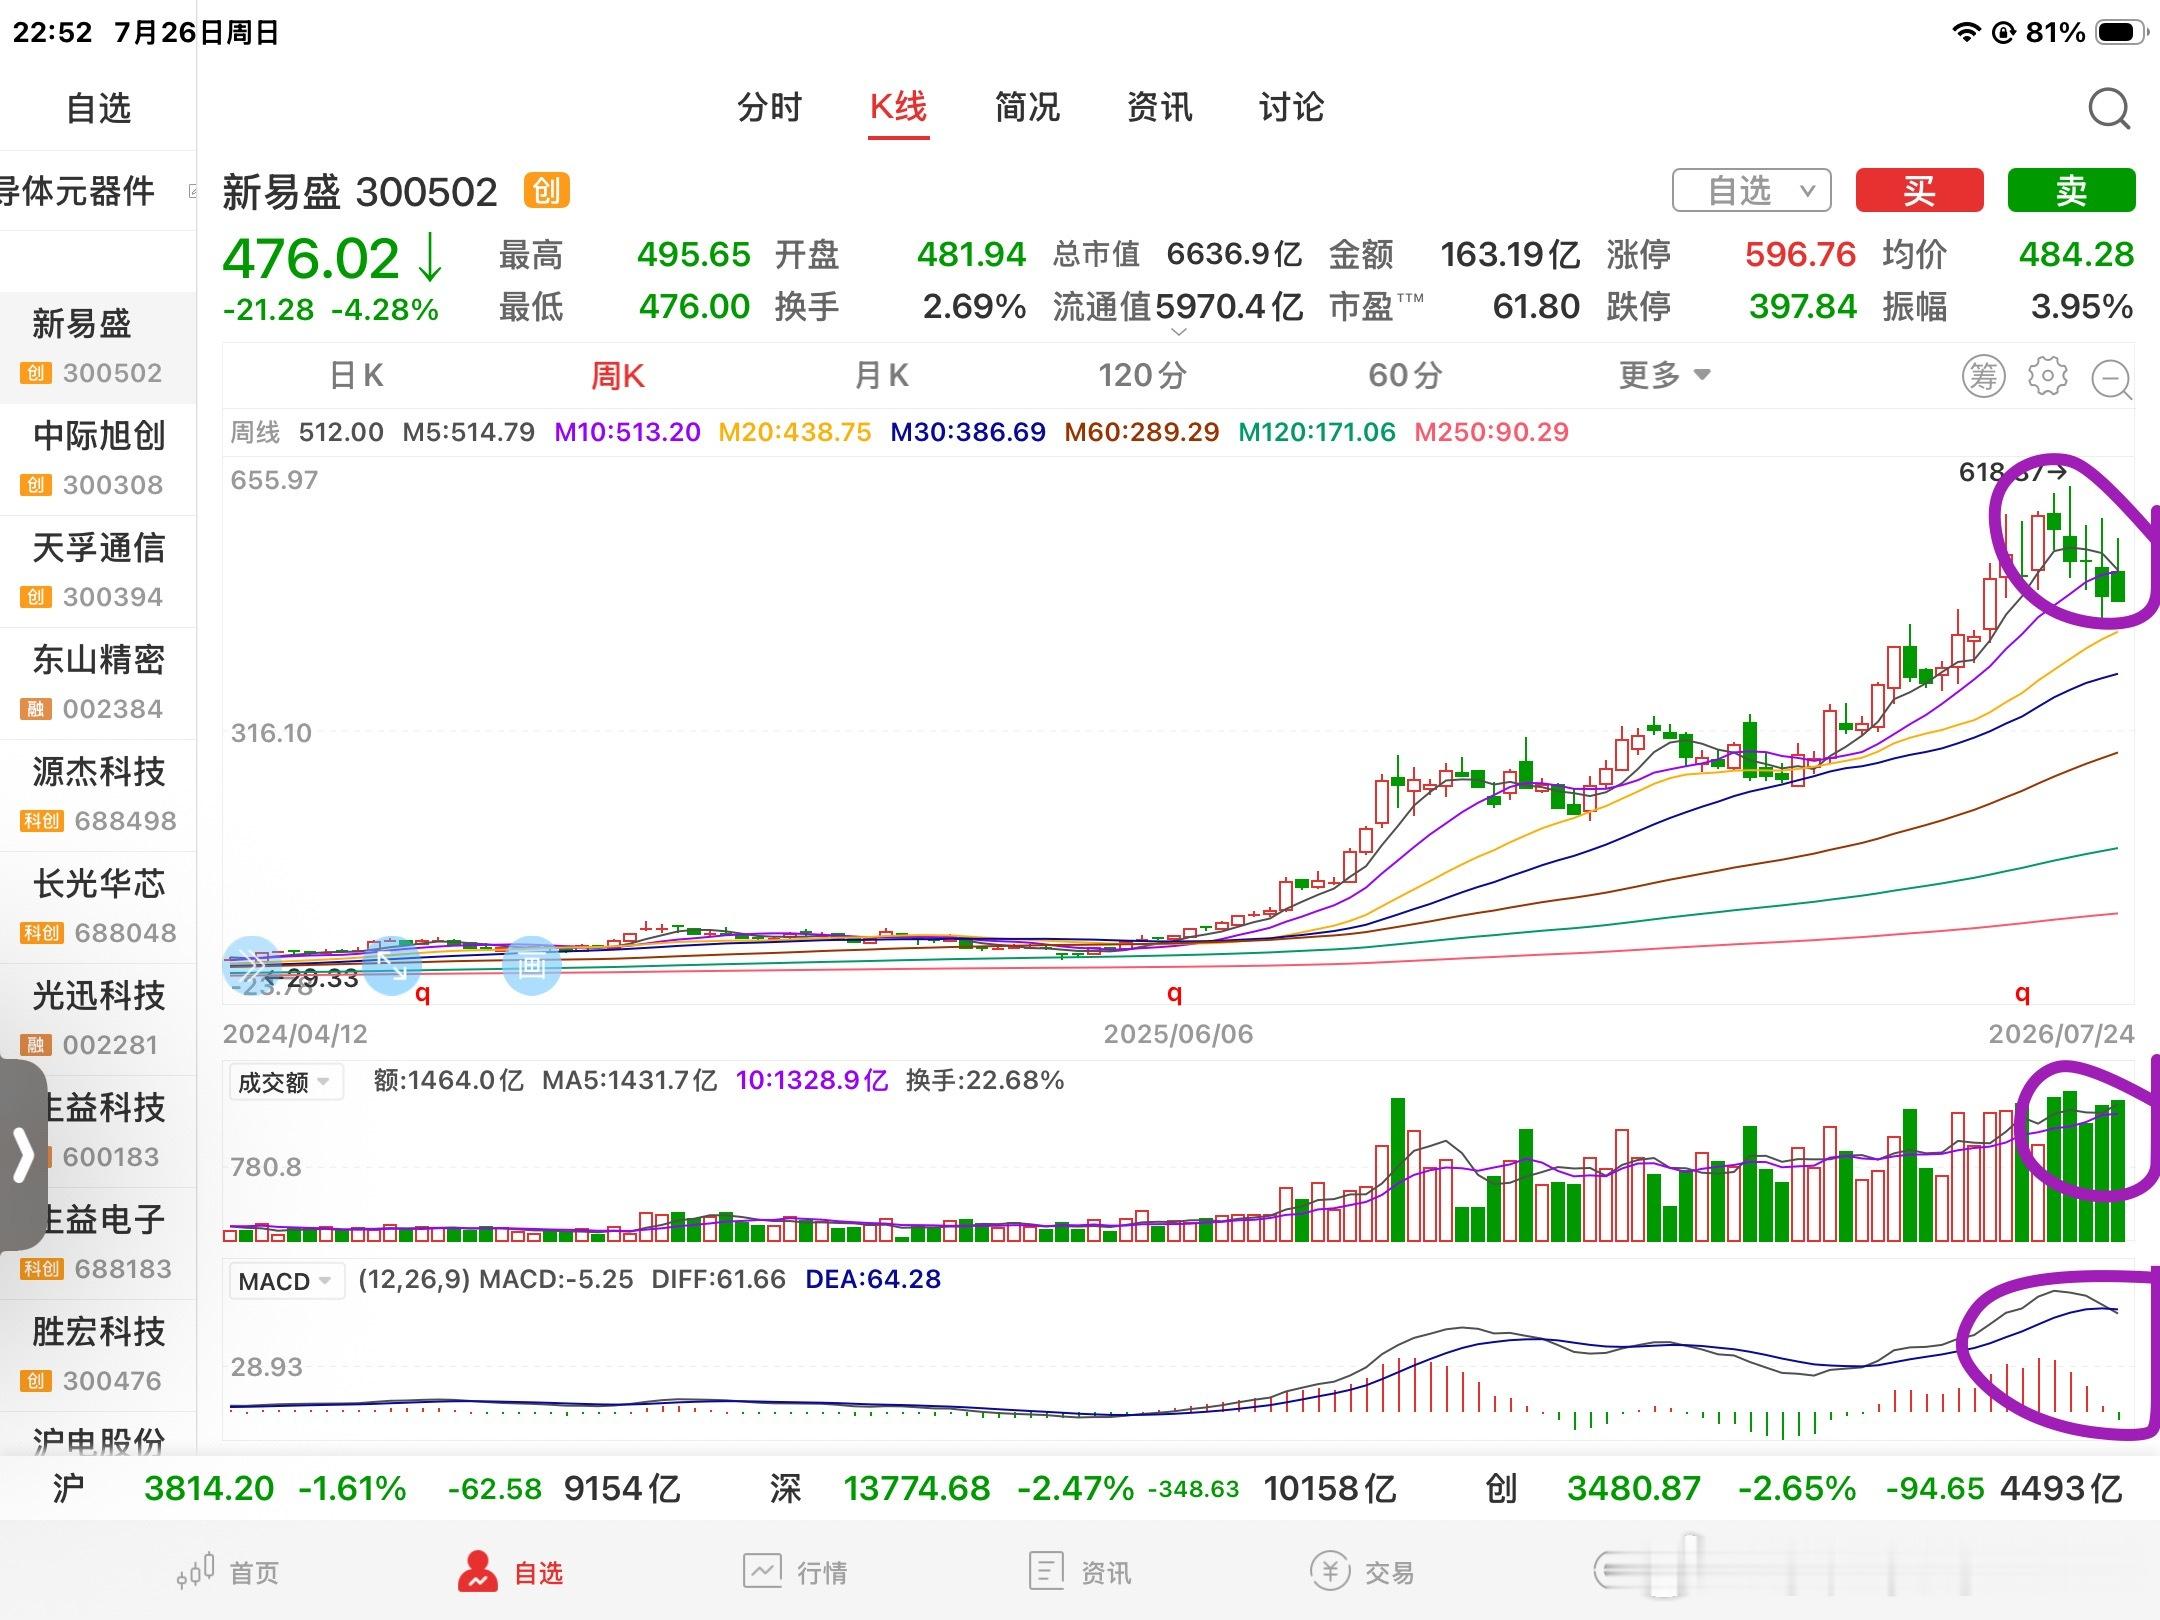Switch to the 分时 tab
Screen dimensions: 2160x1620
pyautogui.click(x=769, y=107)
